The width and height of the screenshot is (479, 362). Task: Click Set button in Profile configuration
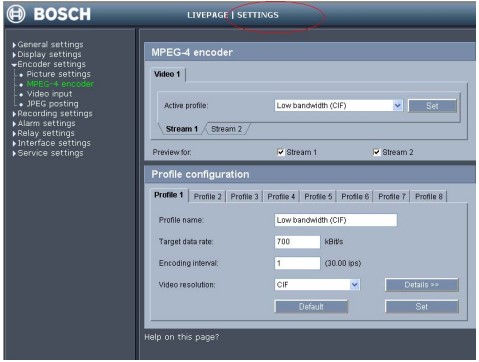[x=422, y=307]
